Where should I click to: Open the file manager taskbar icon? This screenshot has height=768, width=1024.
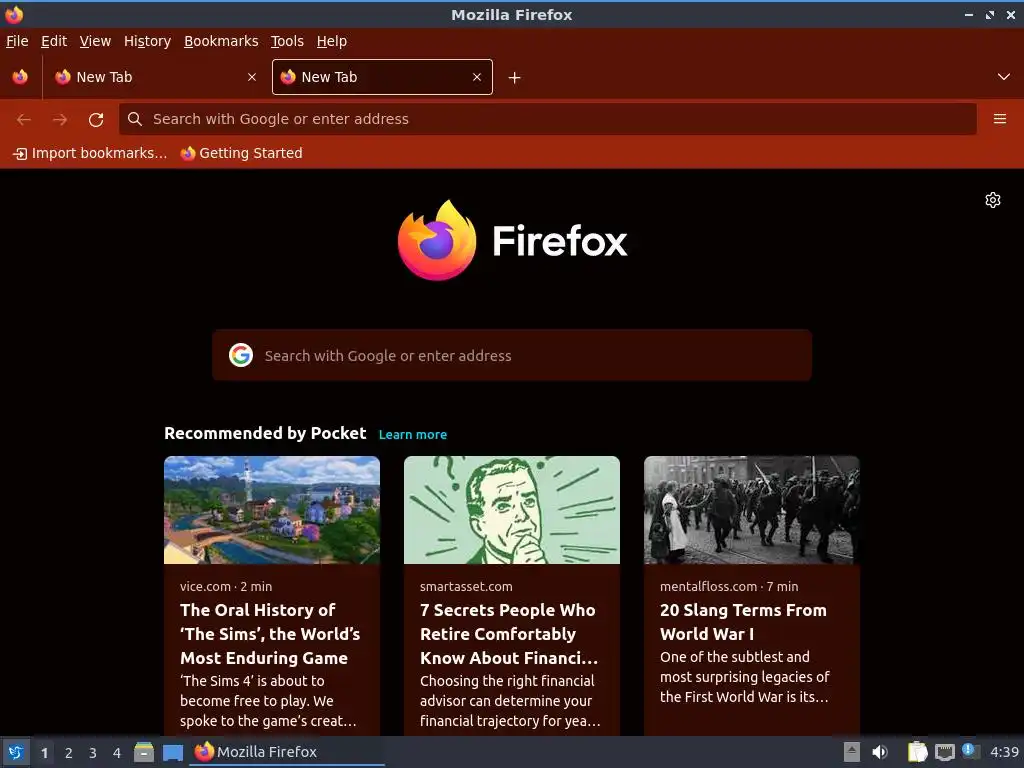click(144, 752)
